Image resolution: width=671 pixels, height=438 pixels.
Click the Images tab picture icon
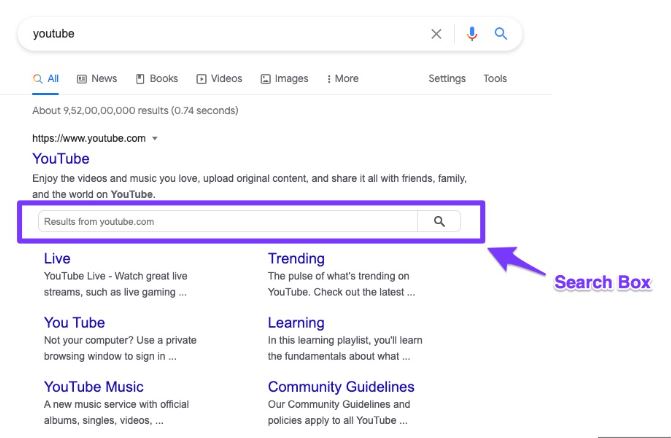point(265,79)
